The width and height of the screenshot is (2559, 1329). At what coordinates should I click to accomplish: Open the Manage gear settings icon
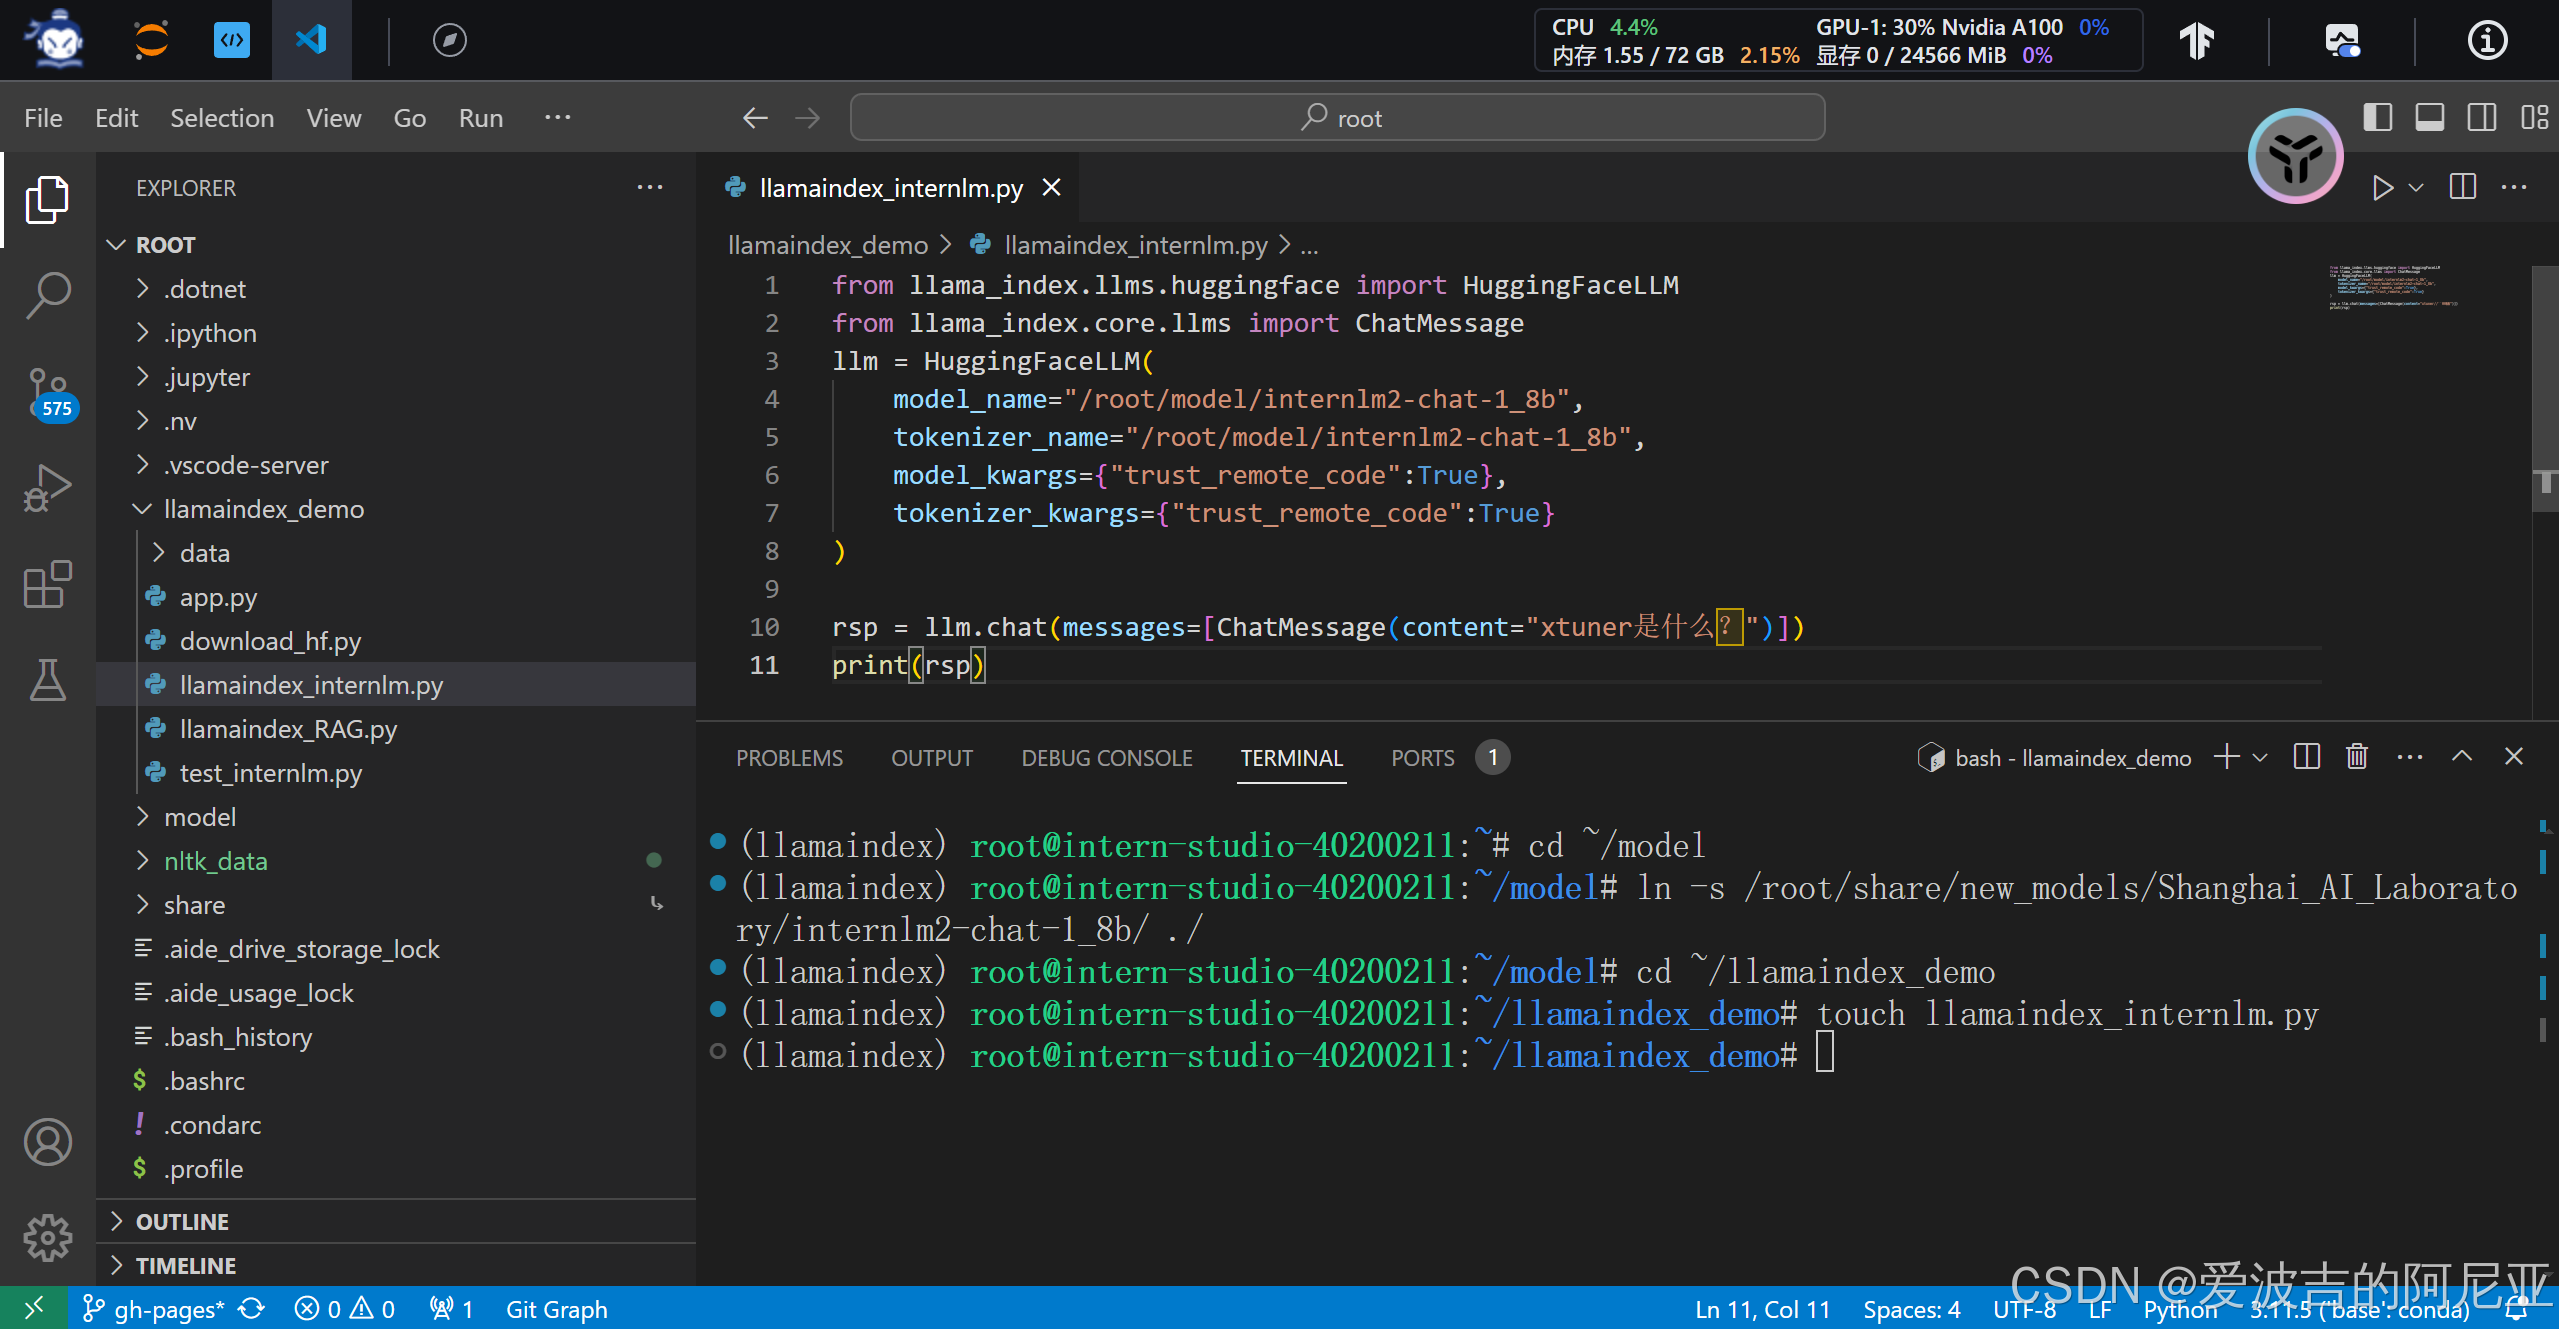[x=47, y=1238]
